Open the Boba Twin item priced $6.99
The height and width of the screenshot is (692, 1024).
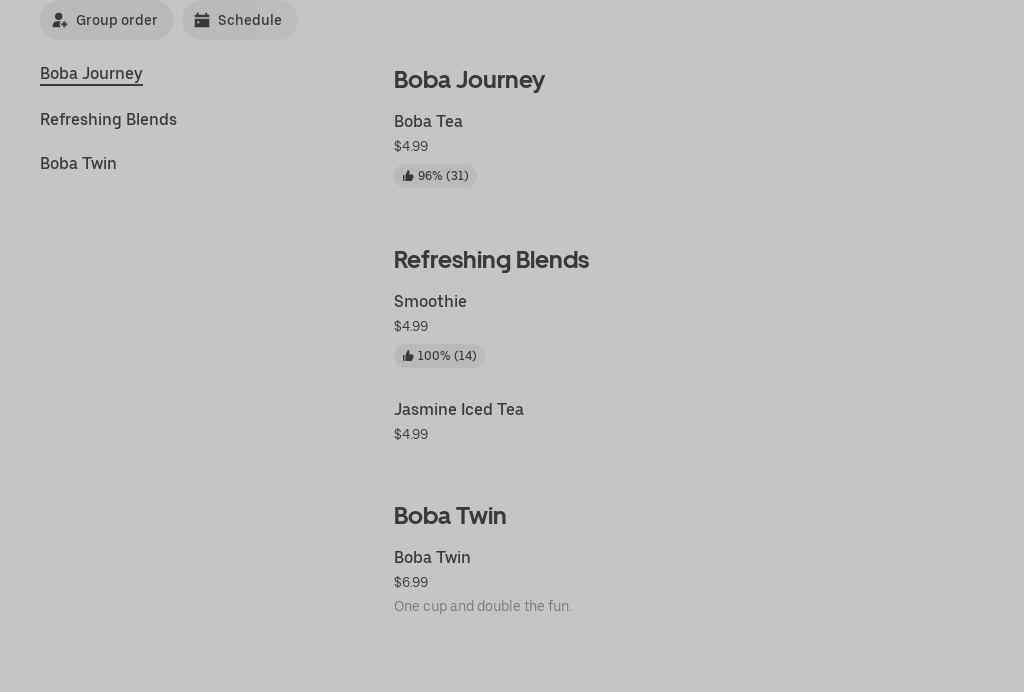point(432,557)
